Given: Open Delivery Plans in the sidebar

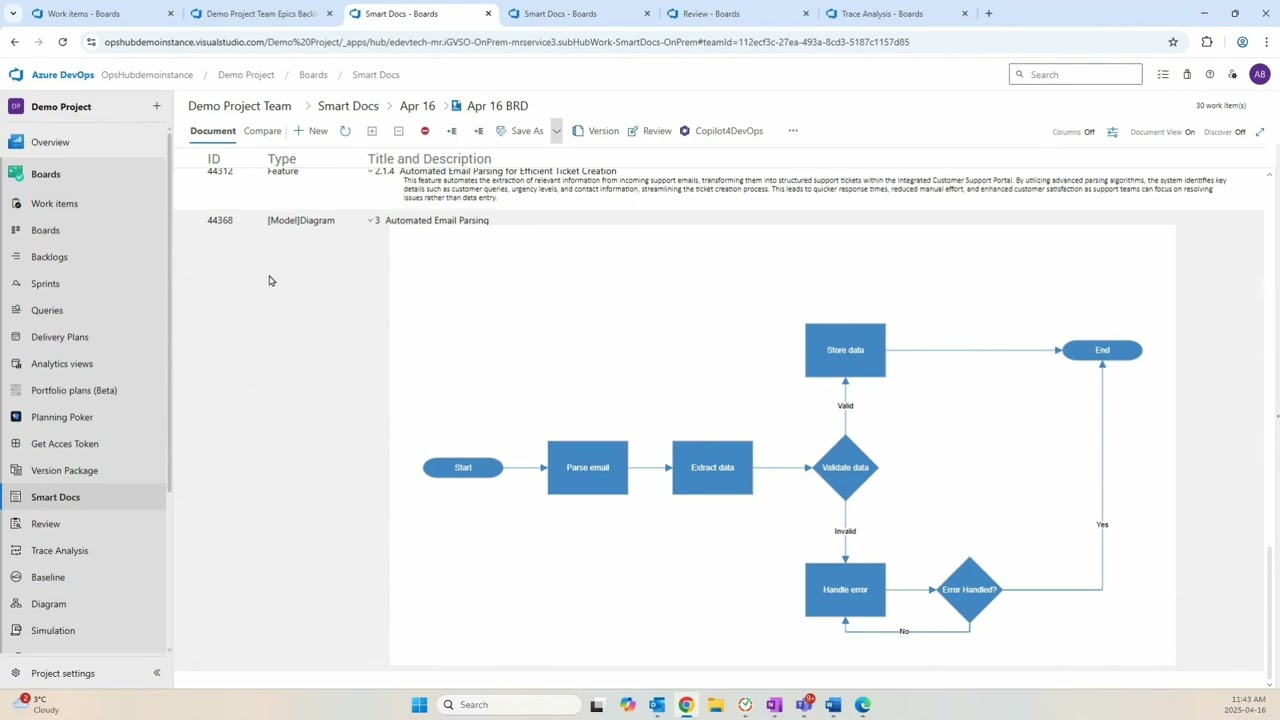Looking at the screenshot, I should [x=59, y=337].
